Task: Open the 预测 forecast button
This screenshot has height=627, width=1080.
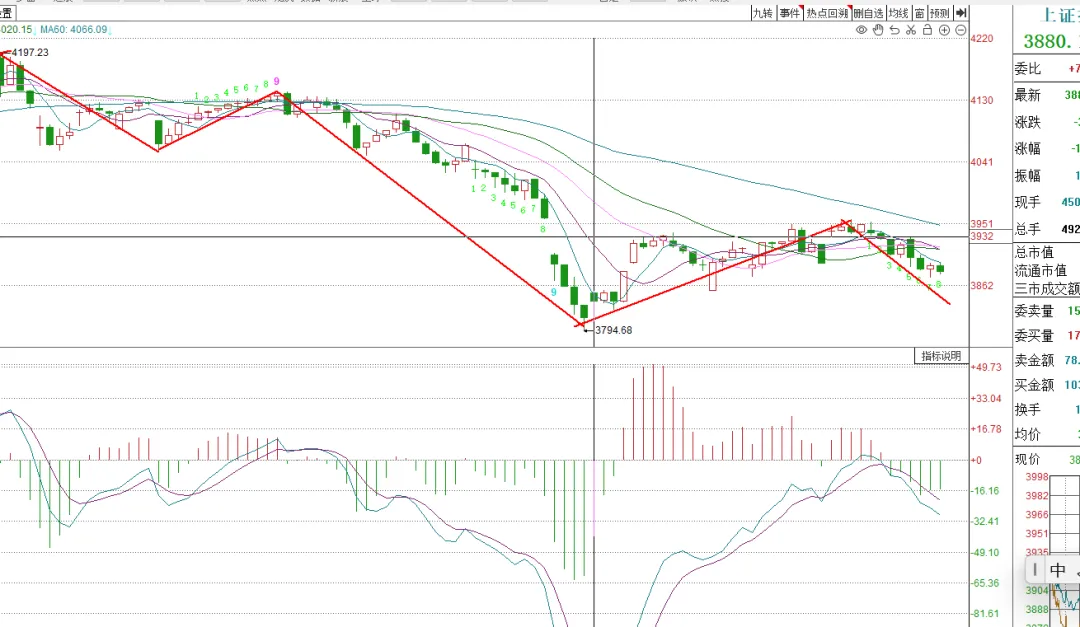Action: [939, 12]
